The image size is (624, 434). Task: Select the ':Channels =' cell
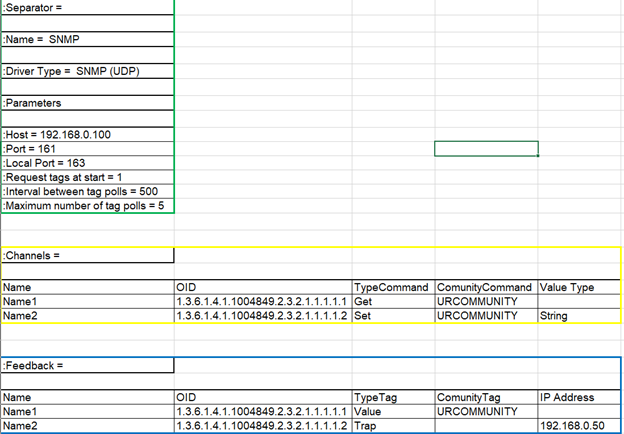[x=88, y=255]
